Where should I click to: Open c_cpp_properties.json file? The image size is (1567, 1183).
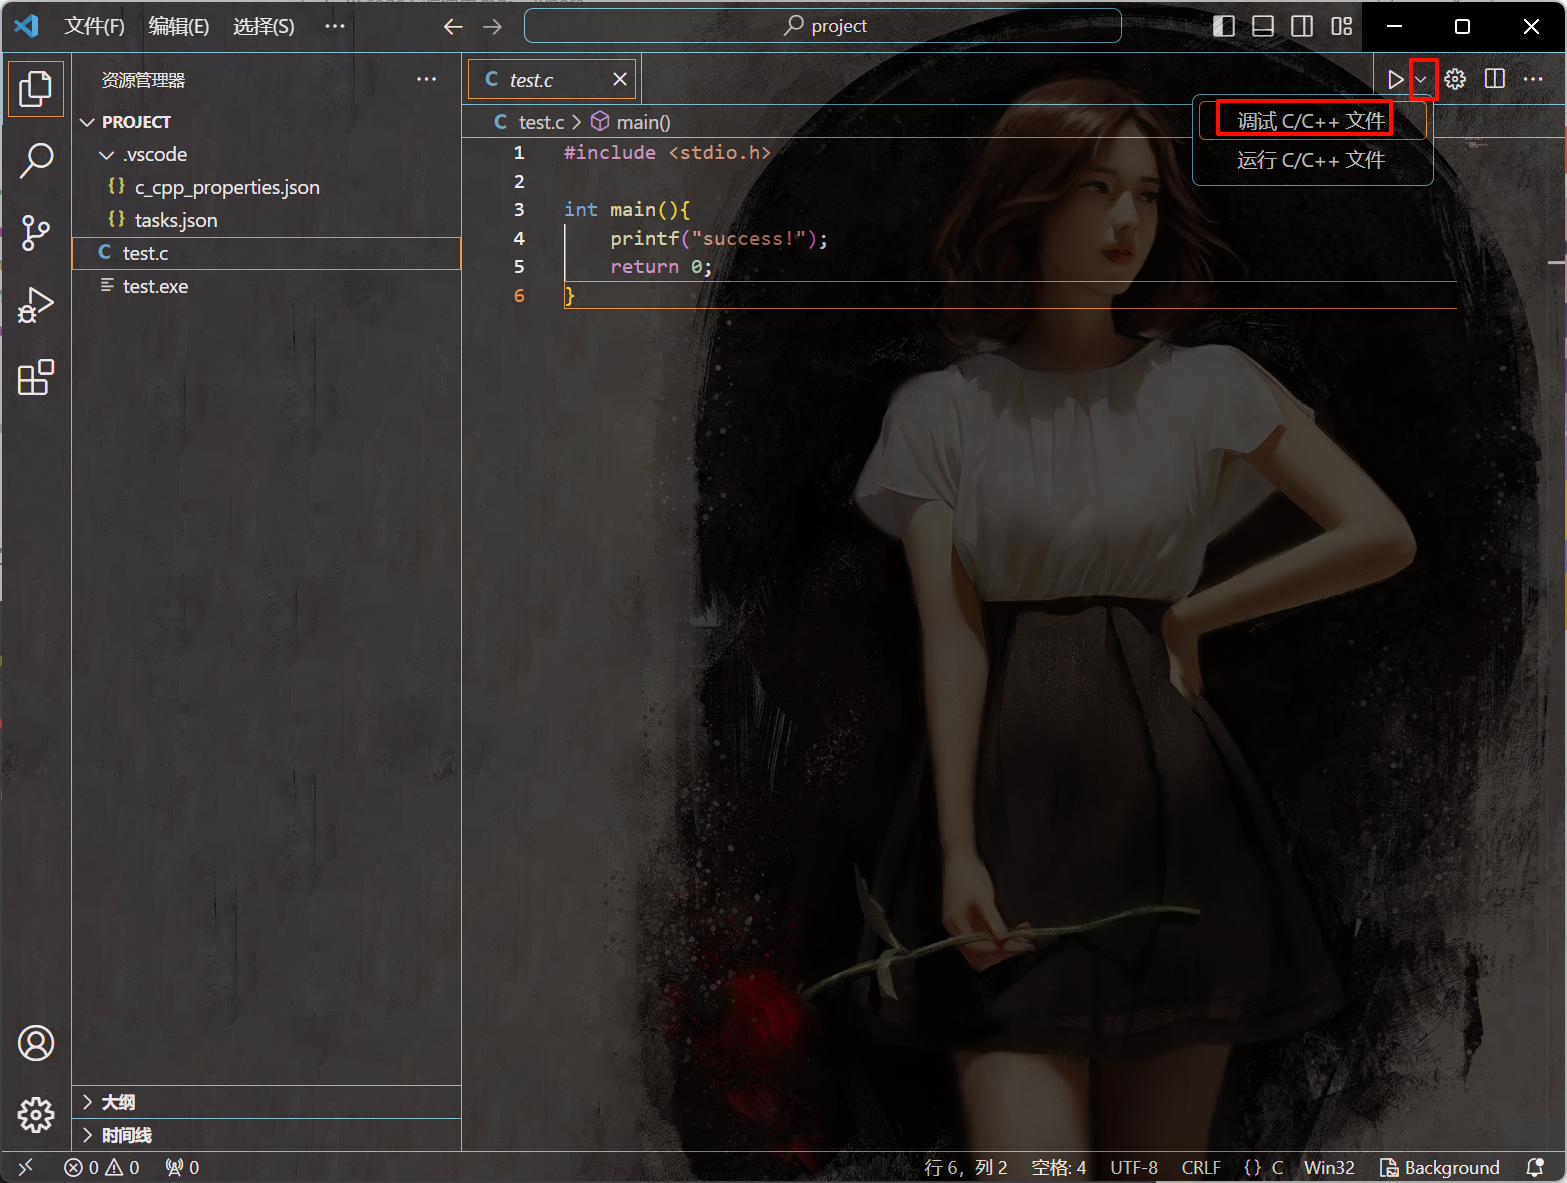266,188
